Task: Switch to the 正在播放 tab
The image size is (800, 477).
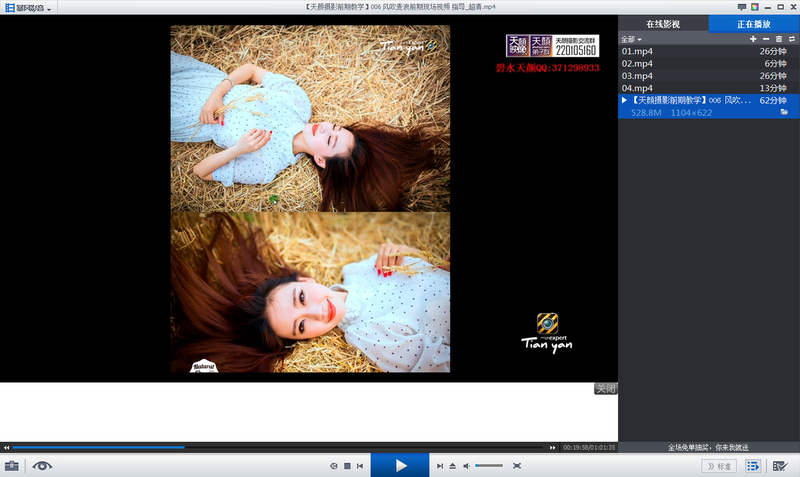Action: coord(754,24)
